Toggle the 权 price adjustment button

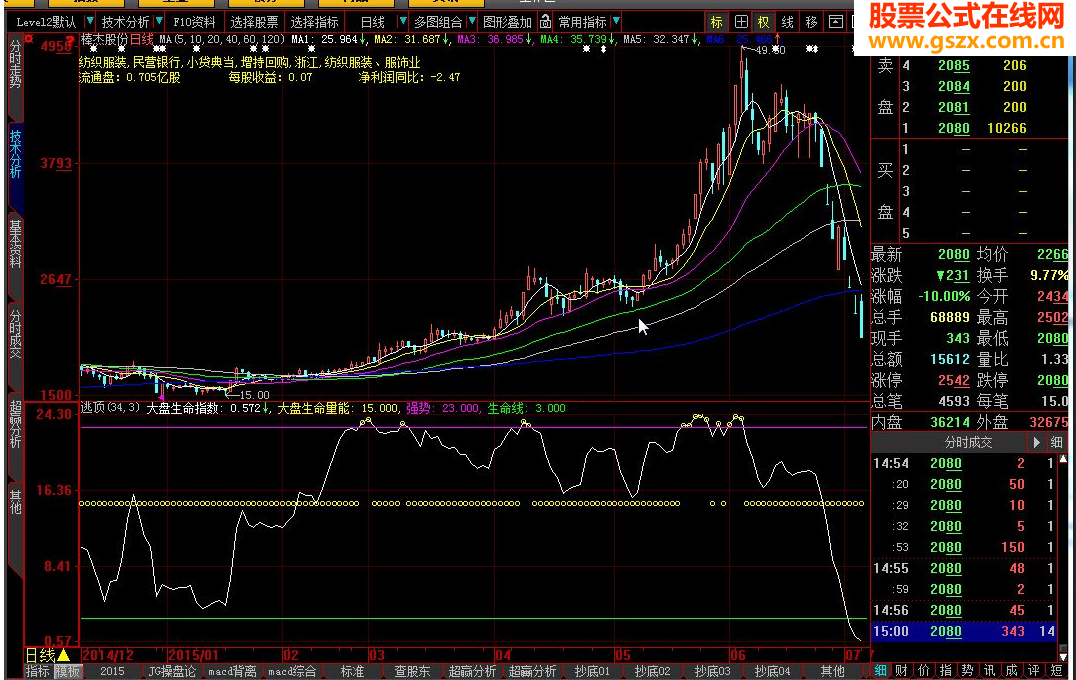pos(764,22)
